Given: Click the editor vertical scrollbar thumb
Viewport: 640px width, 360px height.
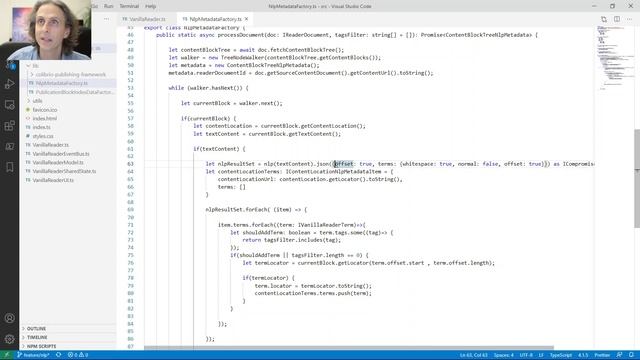Looking at the screenshot, I should tap(637, 179).
